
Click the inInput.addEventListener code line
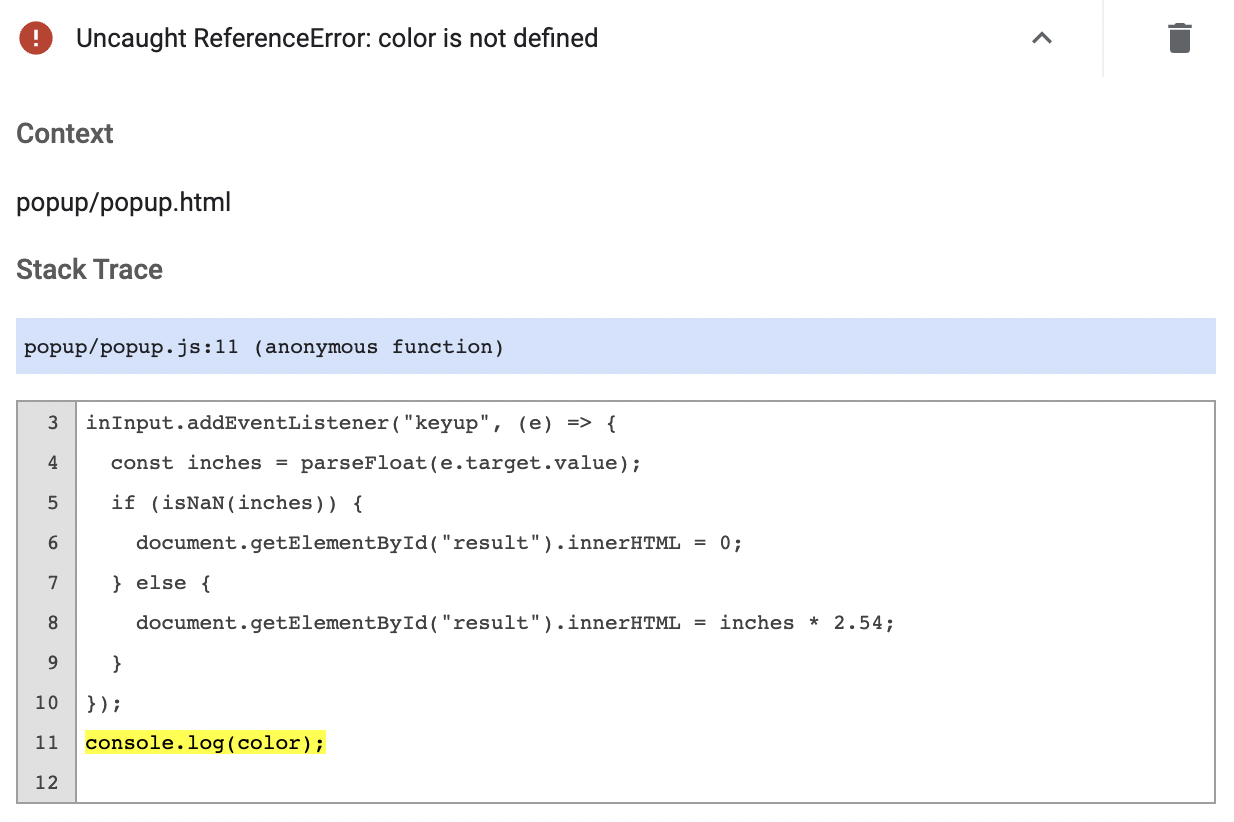click(351, 423)
